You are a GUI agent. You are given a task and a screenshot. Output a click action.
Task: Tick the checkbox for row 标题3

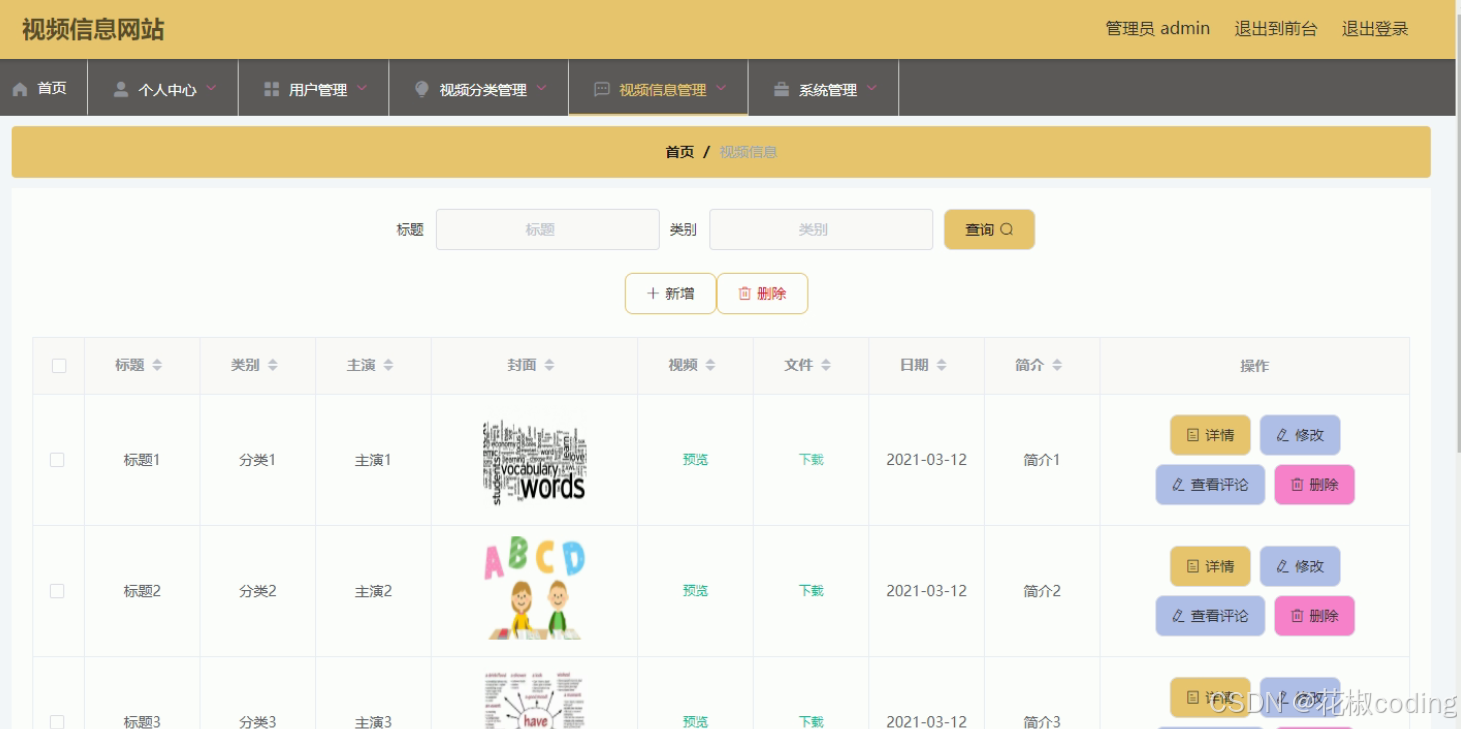[57, 722]
